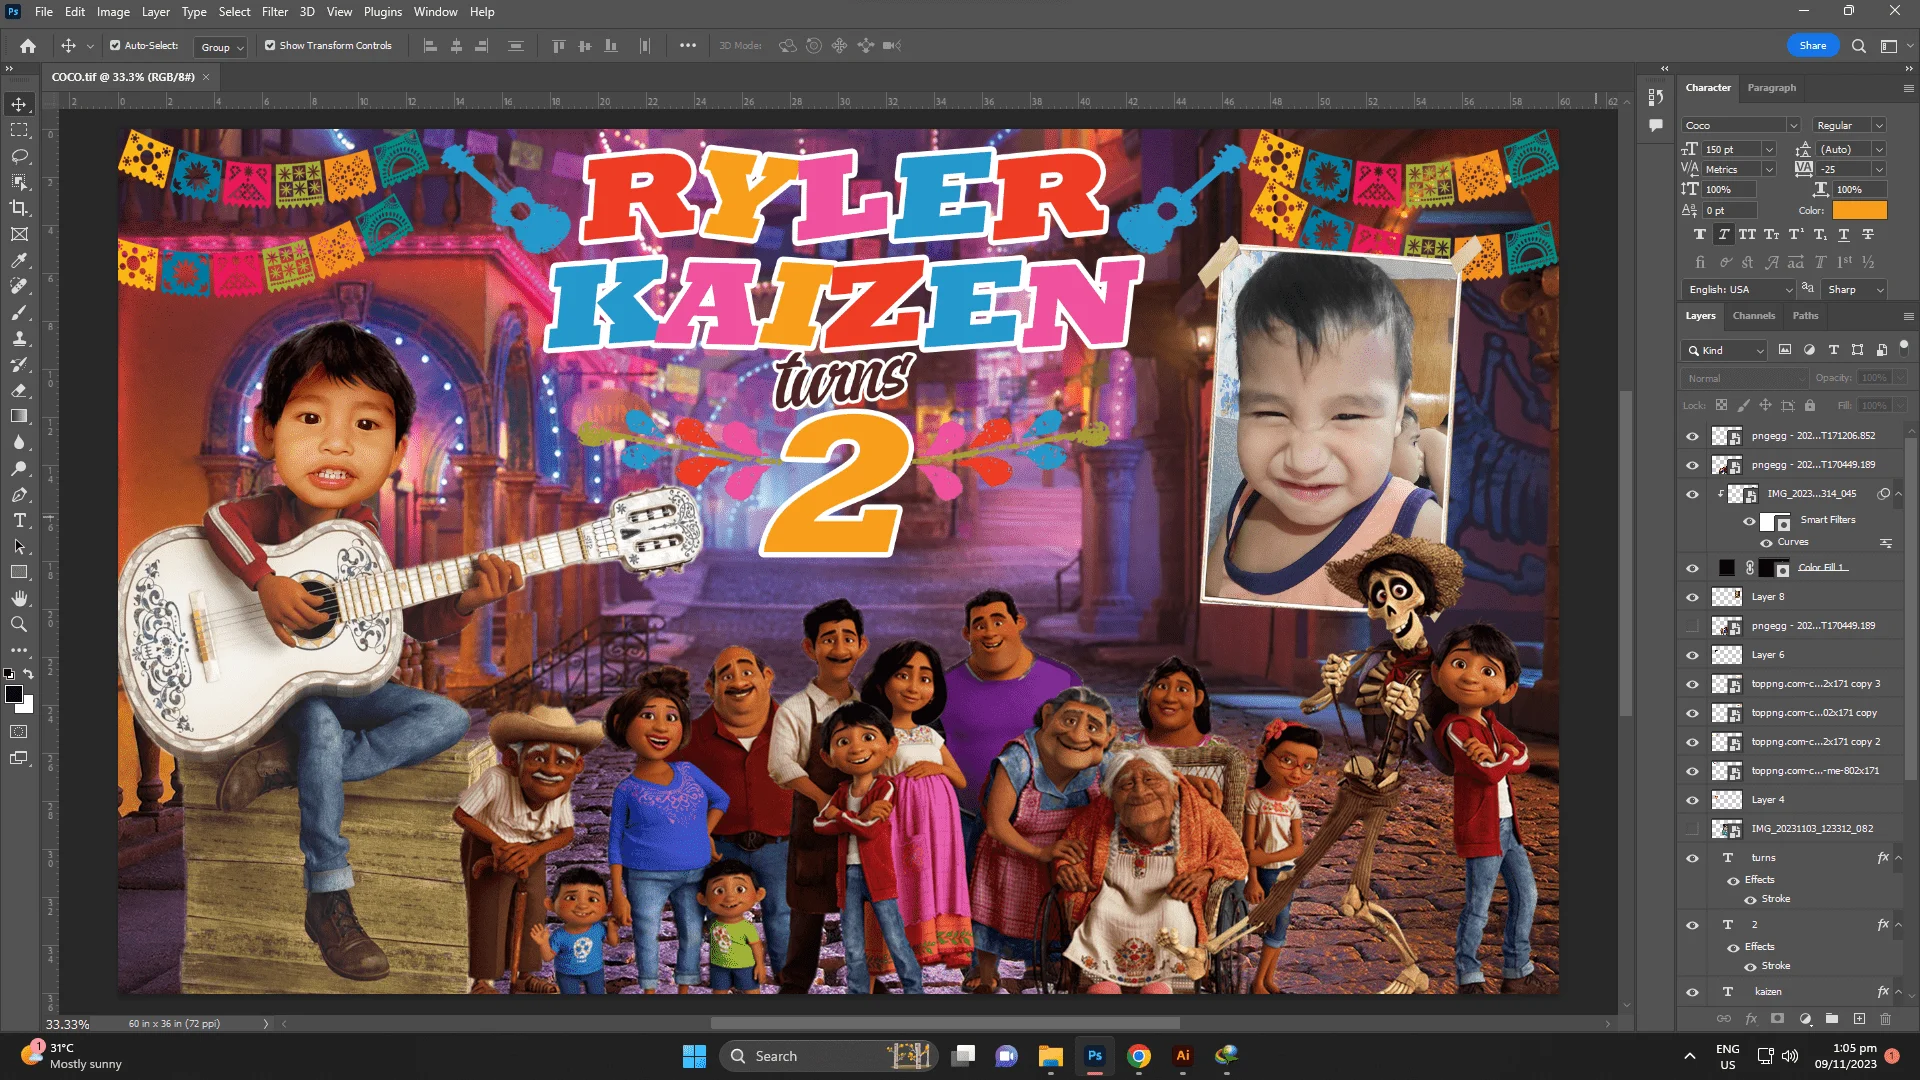Close the COCO.tif document tab
The image size is (1920, 1080).
206,77
